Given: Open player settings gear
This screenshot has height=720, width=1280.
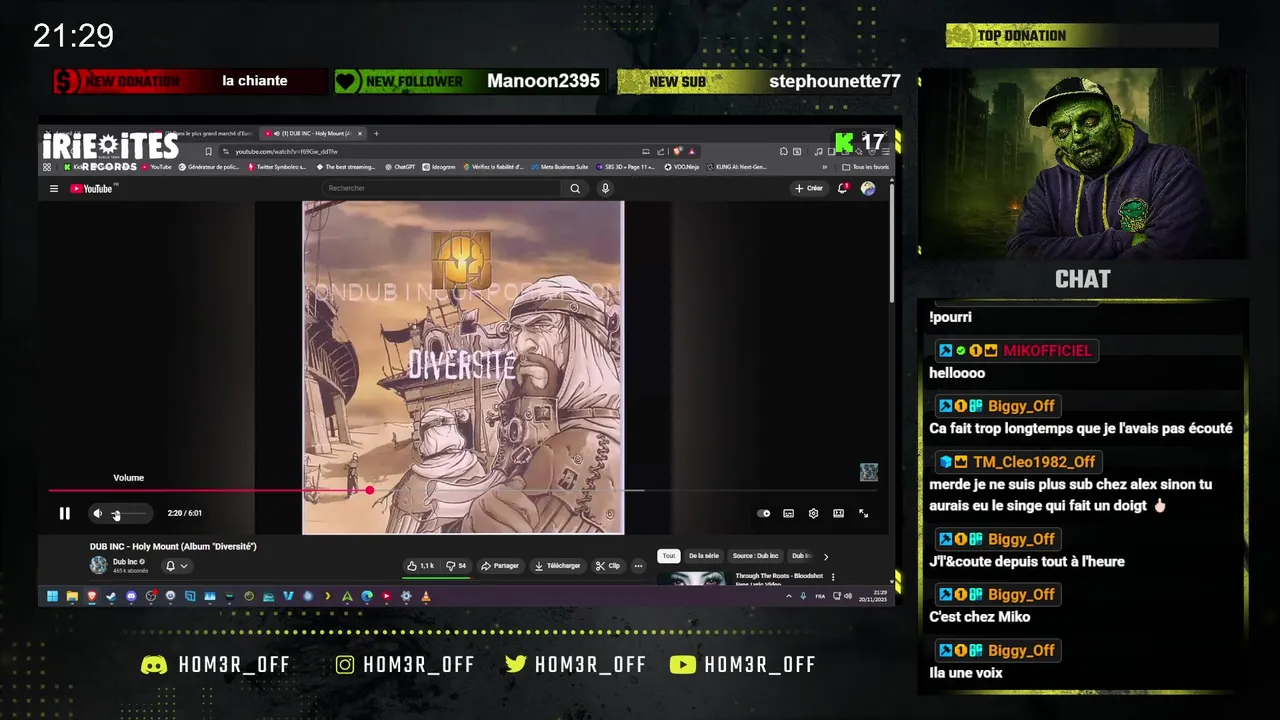Looking at the screenshot, I should (813, 513).
